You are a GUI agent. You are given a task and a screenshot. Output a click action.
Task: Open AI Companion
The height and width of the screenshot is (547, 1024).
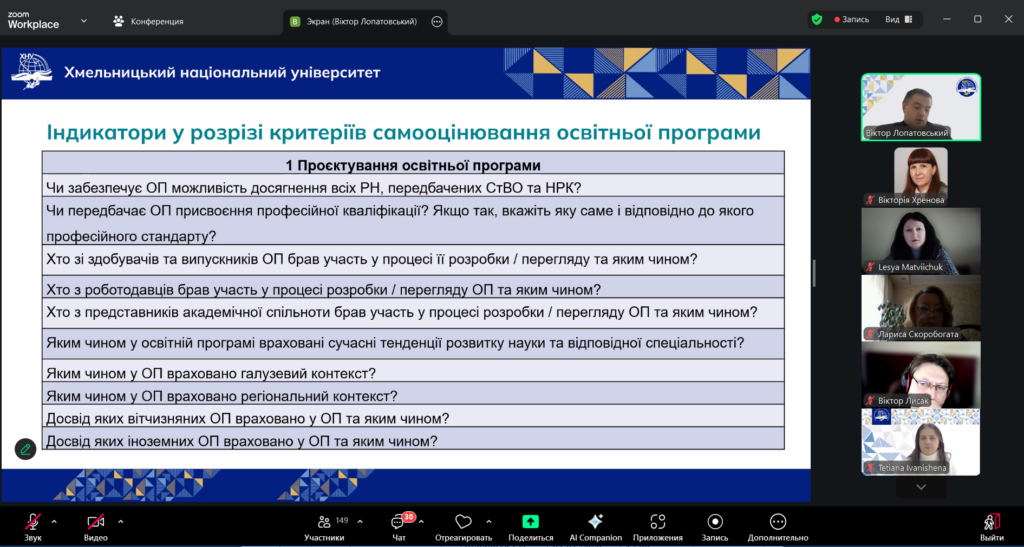click(x=595, y=527)
